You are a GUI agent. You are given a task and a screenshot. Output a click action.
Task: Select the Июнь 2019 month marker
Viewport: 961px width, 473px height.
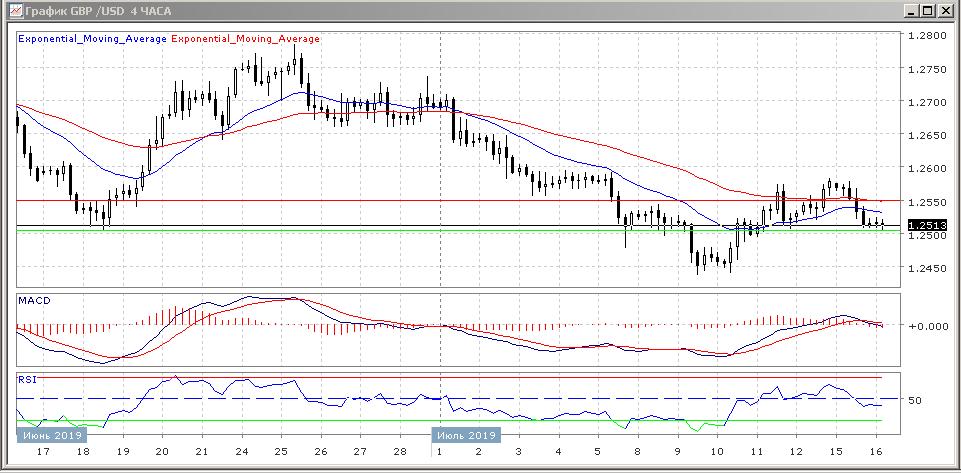[x=51, y=436]
